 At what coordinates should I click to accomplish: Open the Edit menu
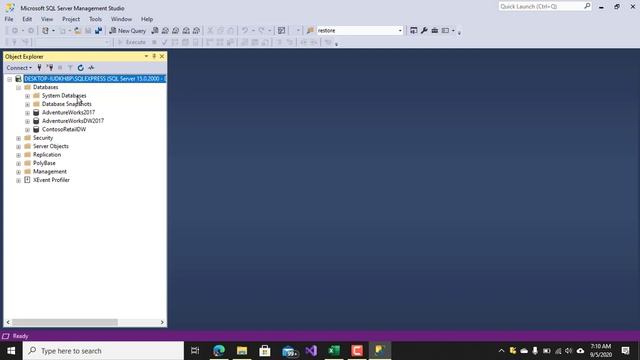pyautogui.click(x=27, y=19)
